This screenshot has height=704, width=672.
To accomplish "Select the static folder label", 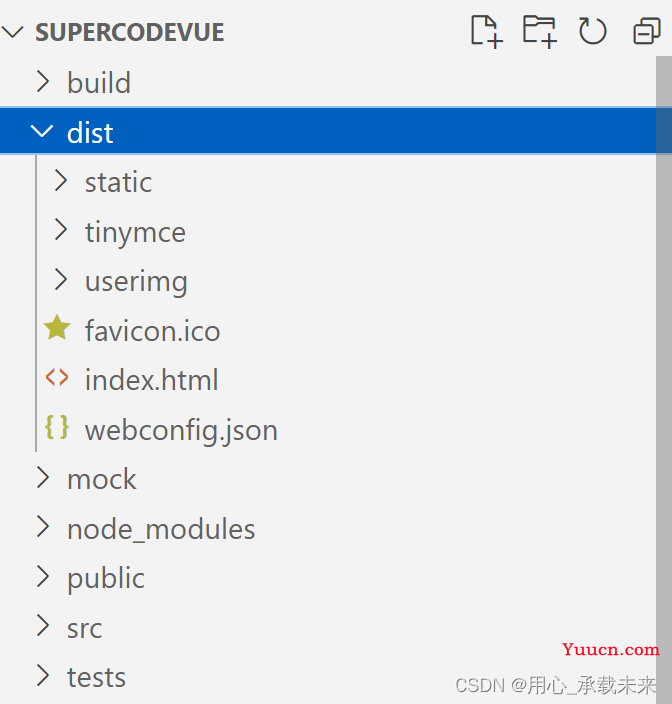I will coord(119,182).
